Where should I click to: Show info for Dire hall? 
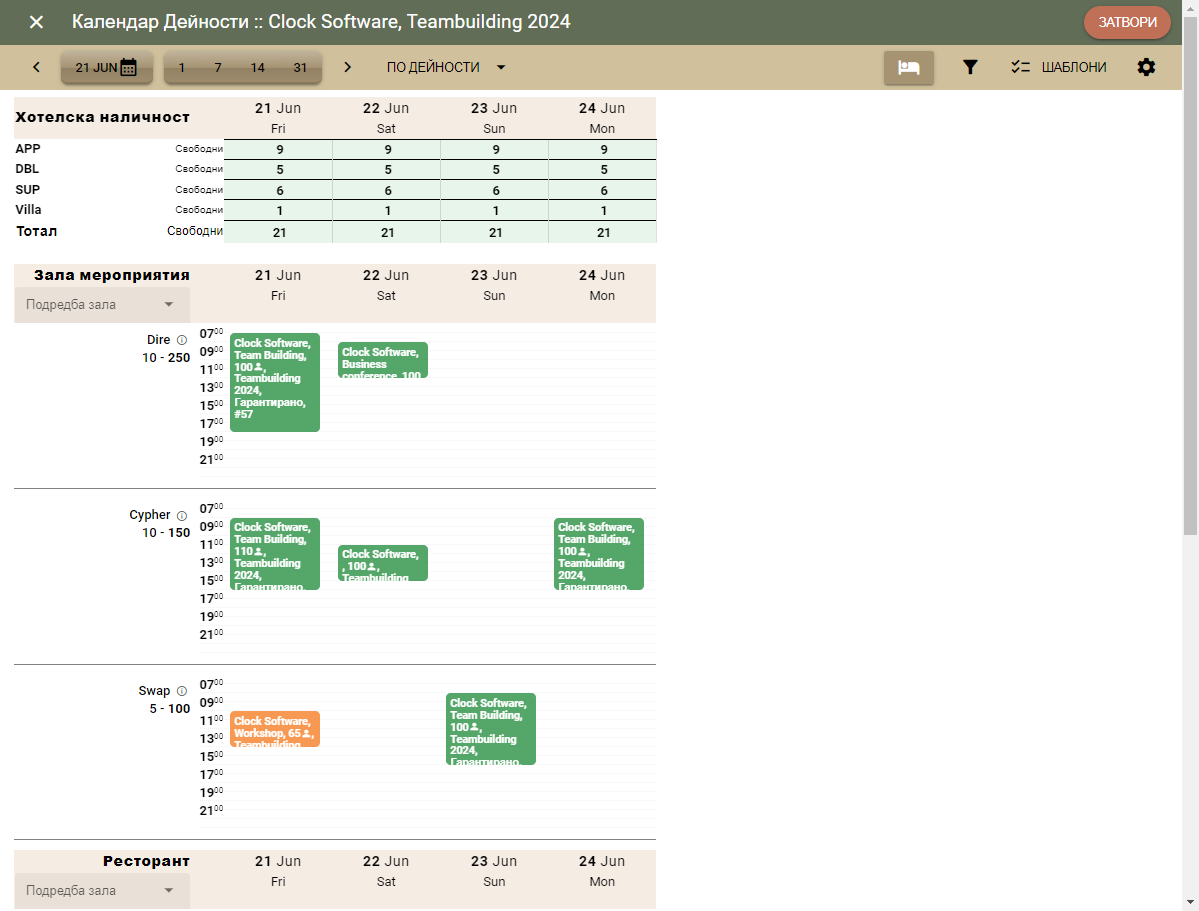(182, 340)
